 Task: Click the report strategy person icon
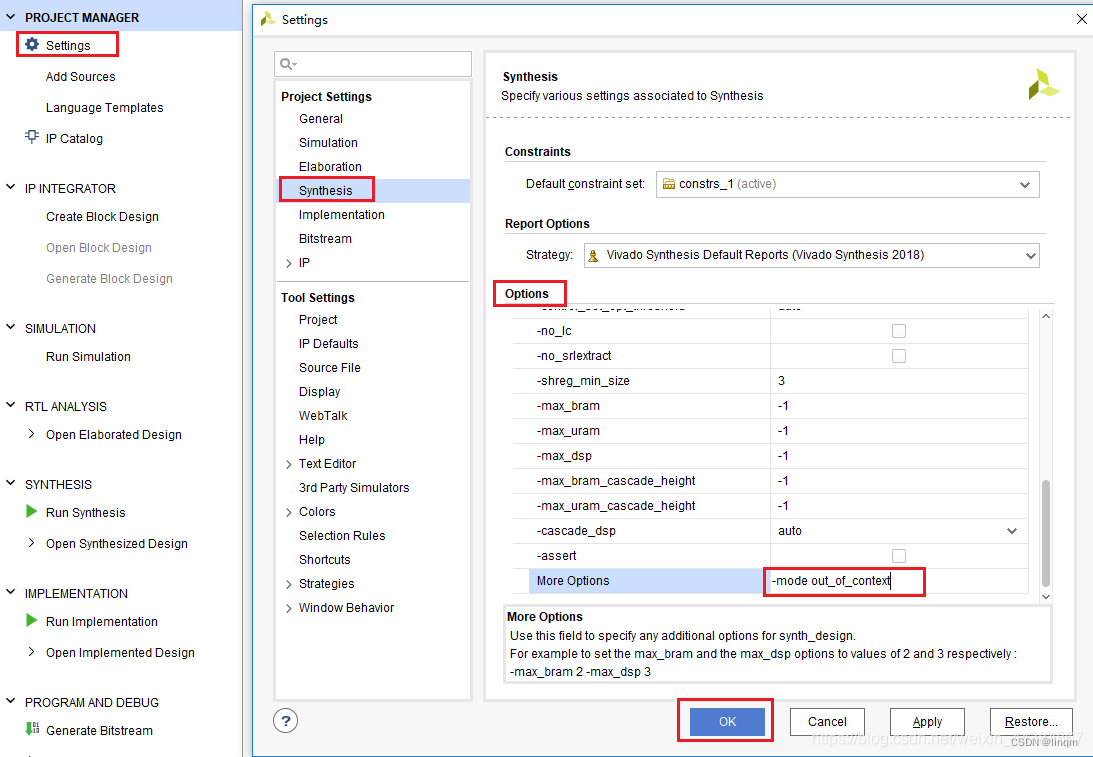click(593, 256)
